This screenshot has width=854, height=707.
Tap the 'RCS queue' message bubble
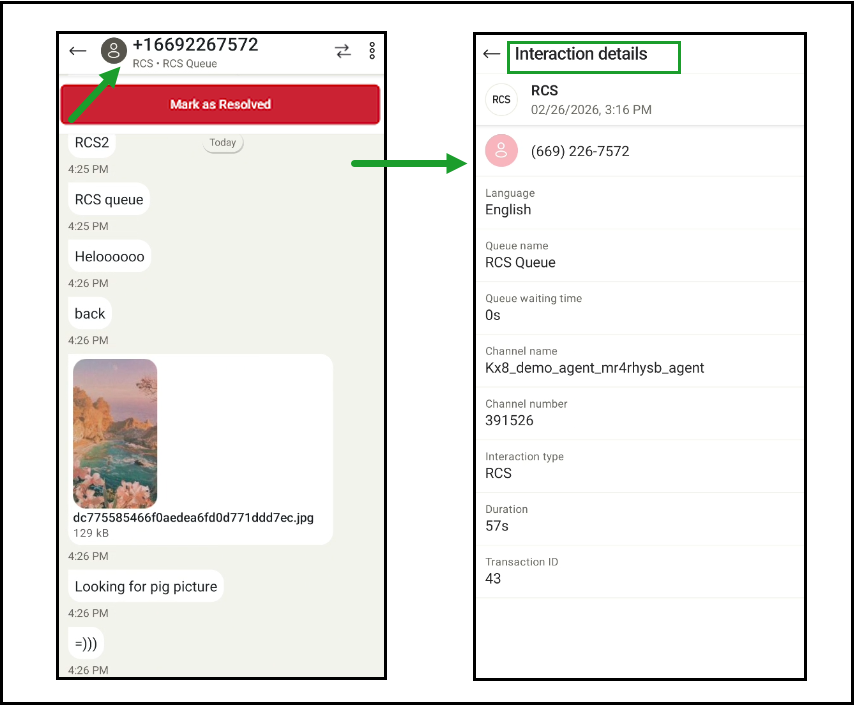pos(109,200)
